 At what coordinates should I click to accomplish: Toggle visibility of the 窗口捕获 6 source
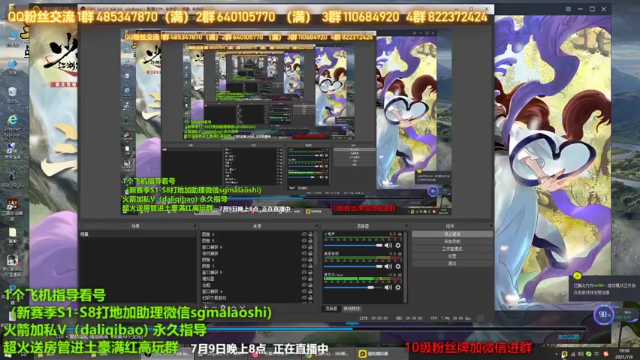point(304,247)
